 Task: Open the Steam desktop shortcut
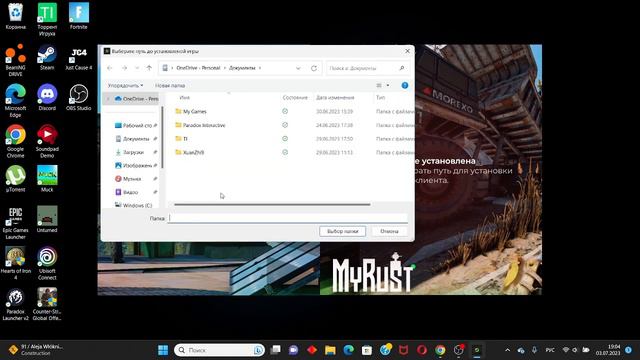tap(47, 57)
